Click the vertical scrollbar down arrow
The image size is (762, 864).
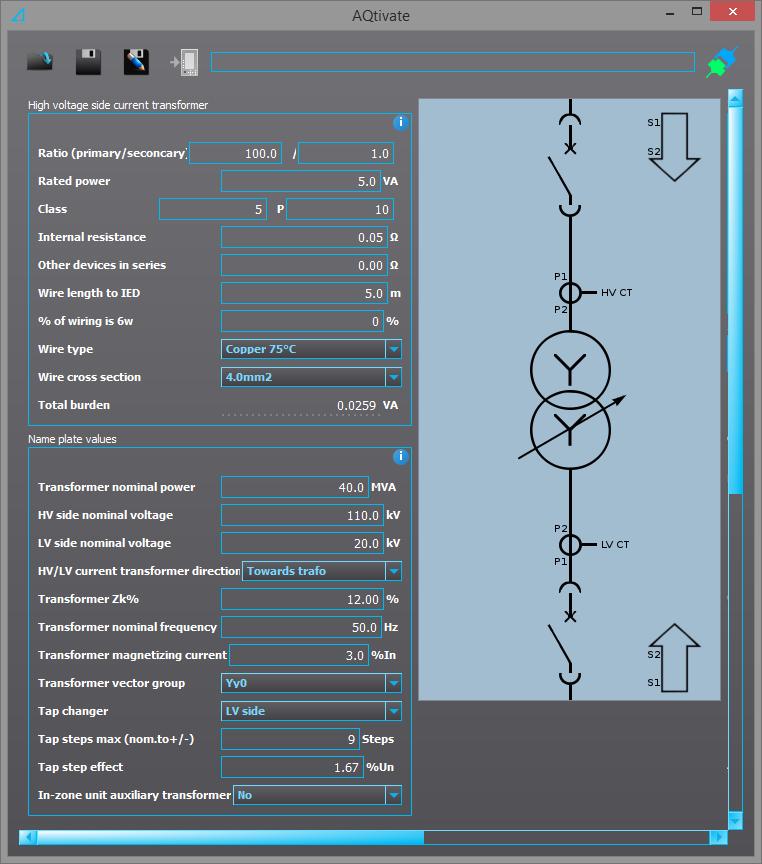736,819
